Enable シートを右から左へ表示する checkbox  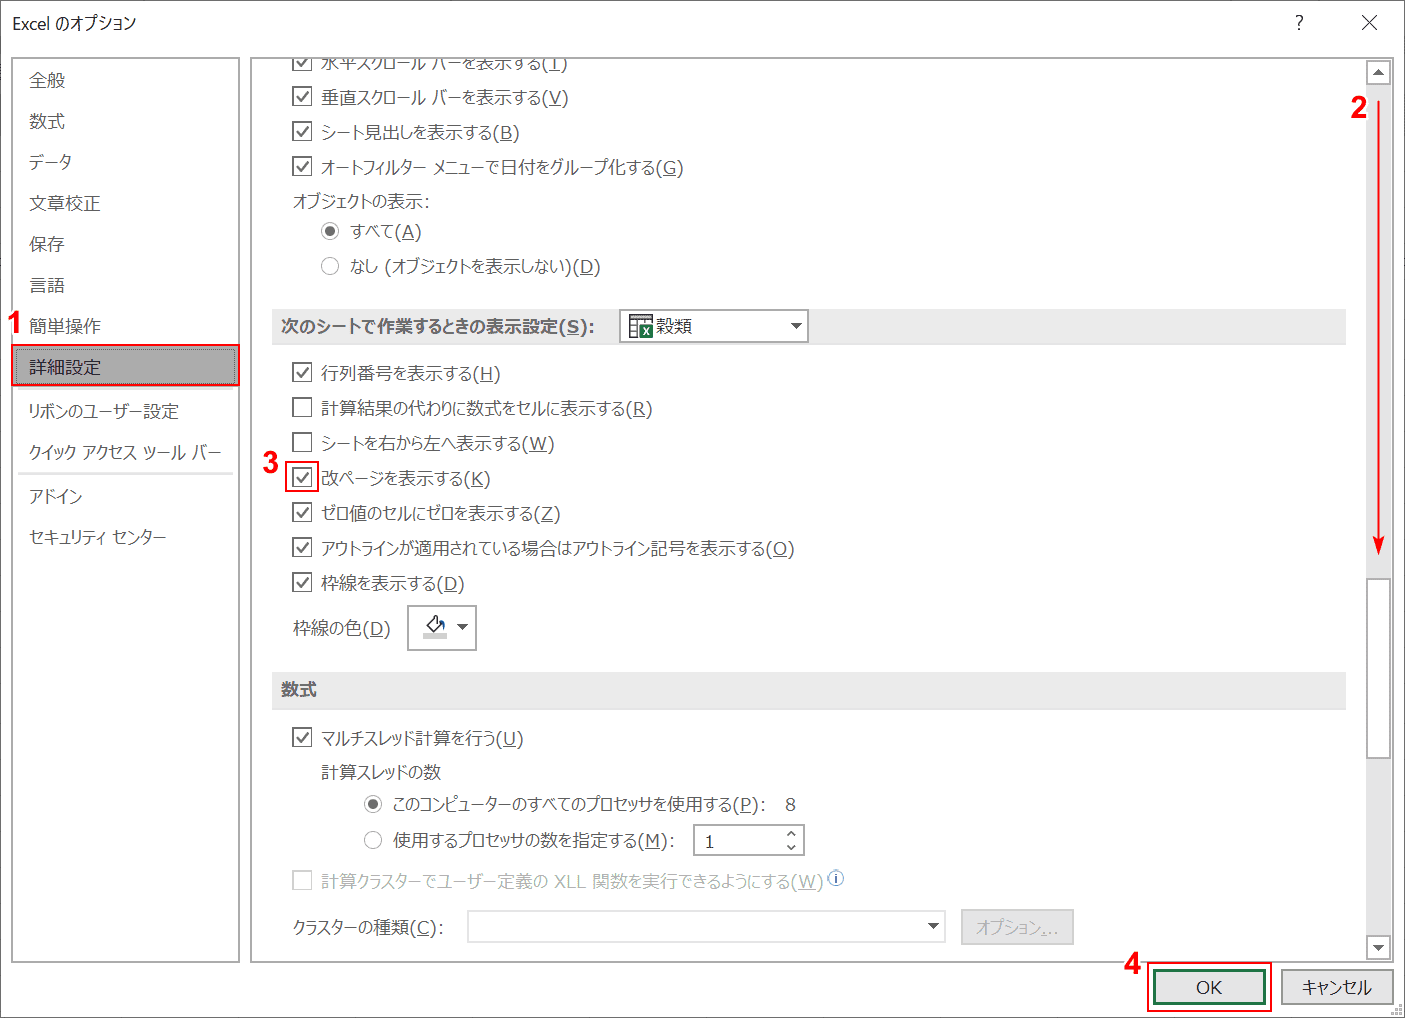pyautogui.click(x=302, y=443)
